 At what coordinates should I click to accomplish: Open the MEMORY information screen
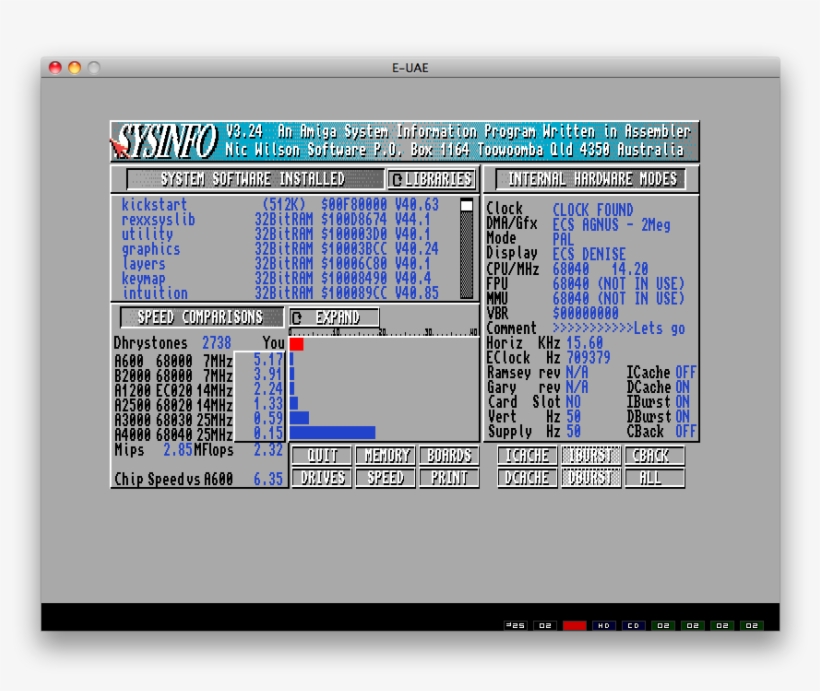coord(385,456)
